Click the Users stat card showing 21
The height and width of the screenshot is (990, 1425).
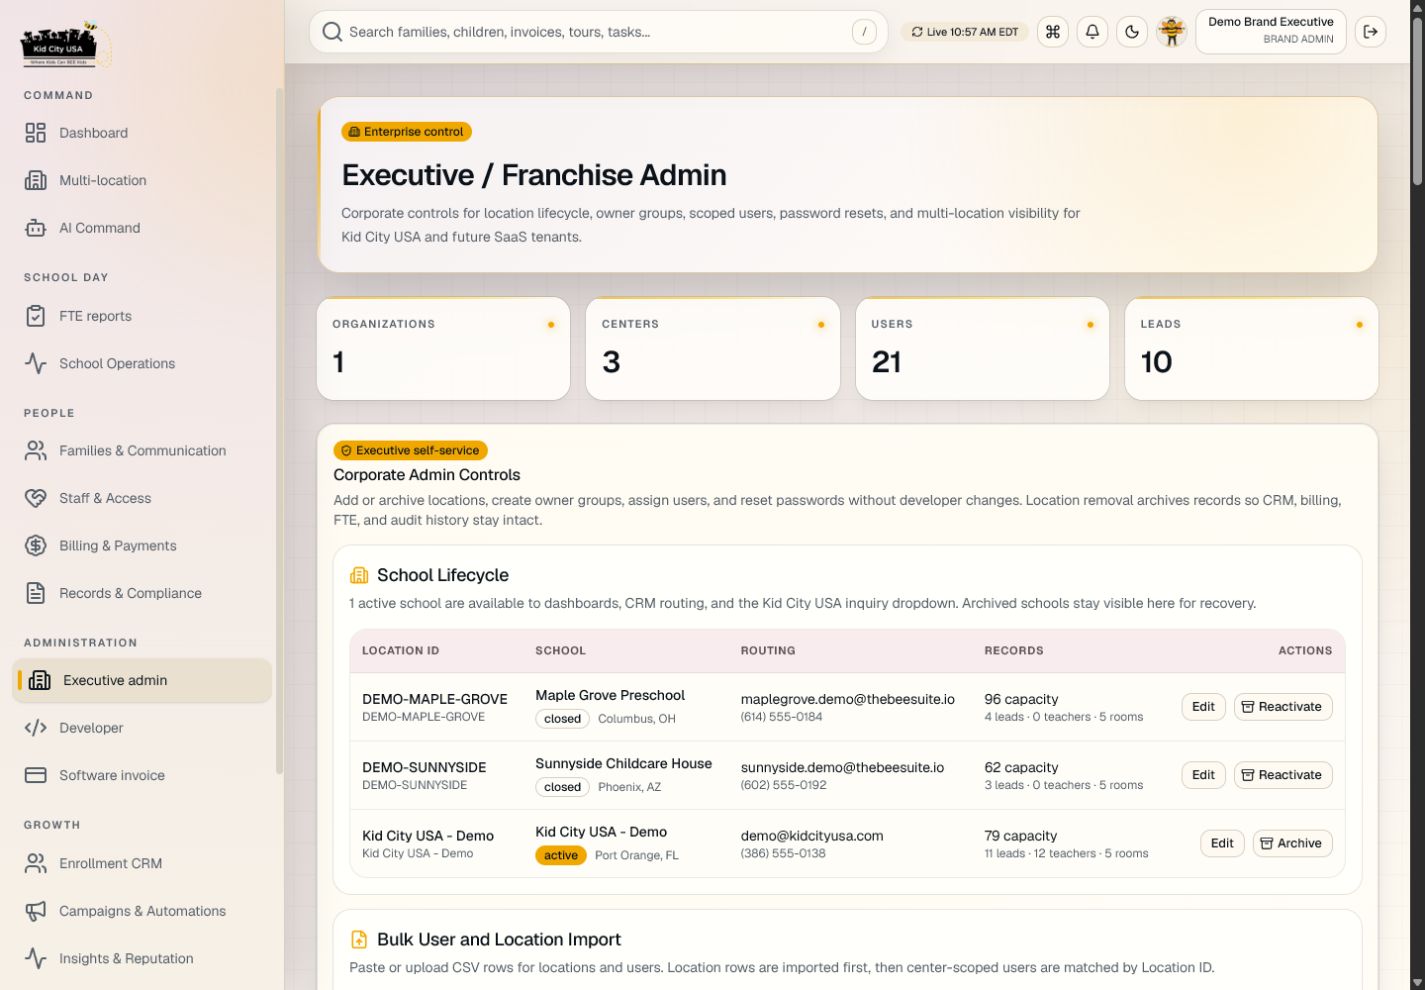point(982,348)
